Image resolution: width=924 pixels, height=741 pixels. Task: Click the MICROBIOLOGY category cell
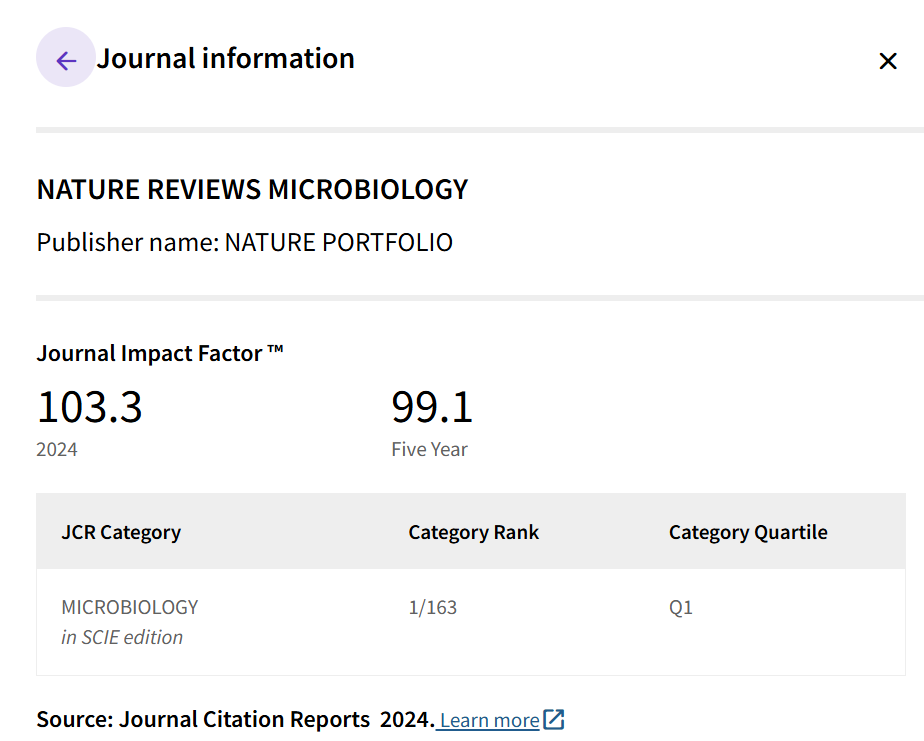coord(130,607)
